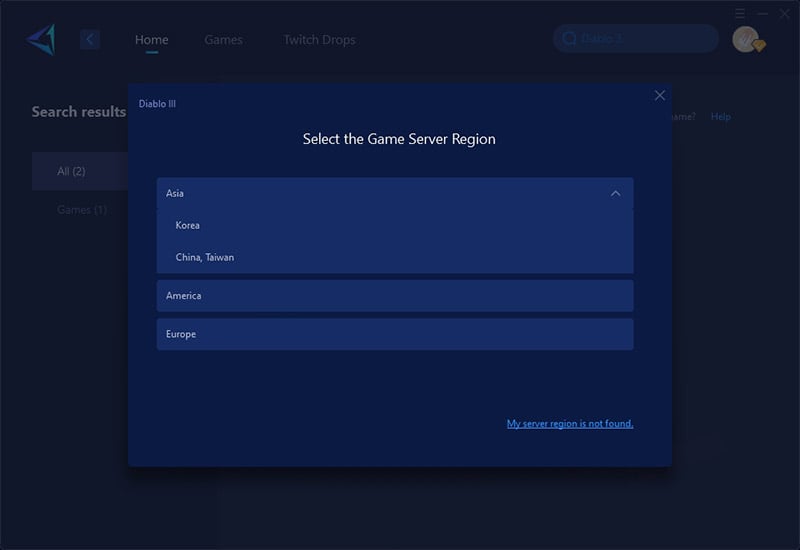Select the China, Taiwan server
800x550 pixels.
[x=395, y=257]
